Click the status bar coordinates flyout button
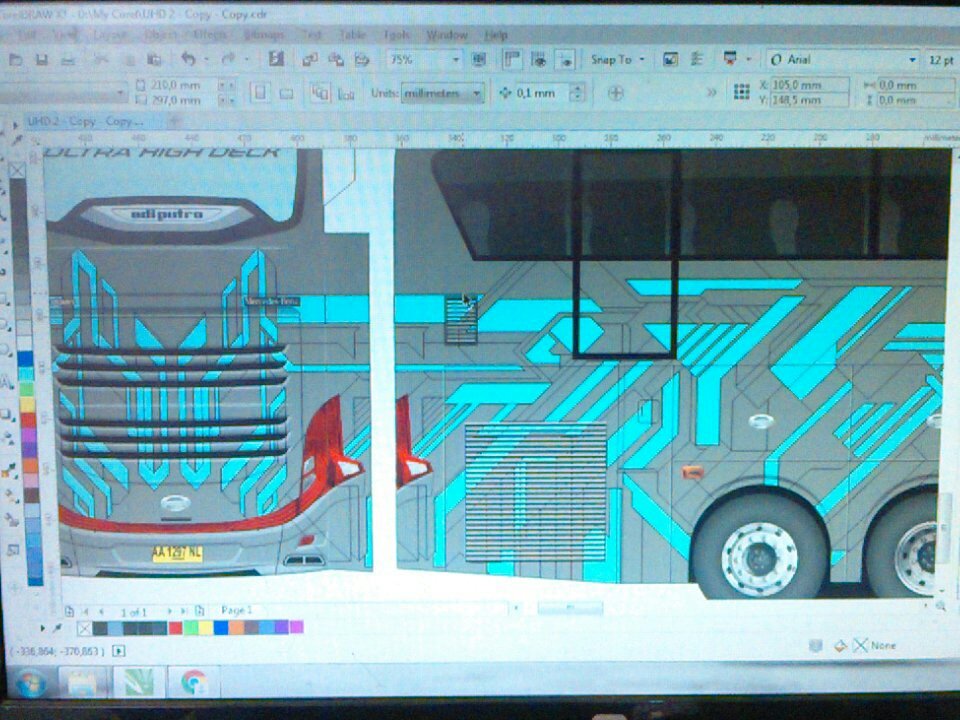960x720 pixels. [x=119, y=651]
